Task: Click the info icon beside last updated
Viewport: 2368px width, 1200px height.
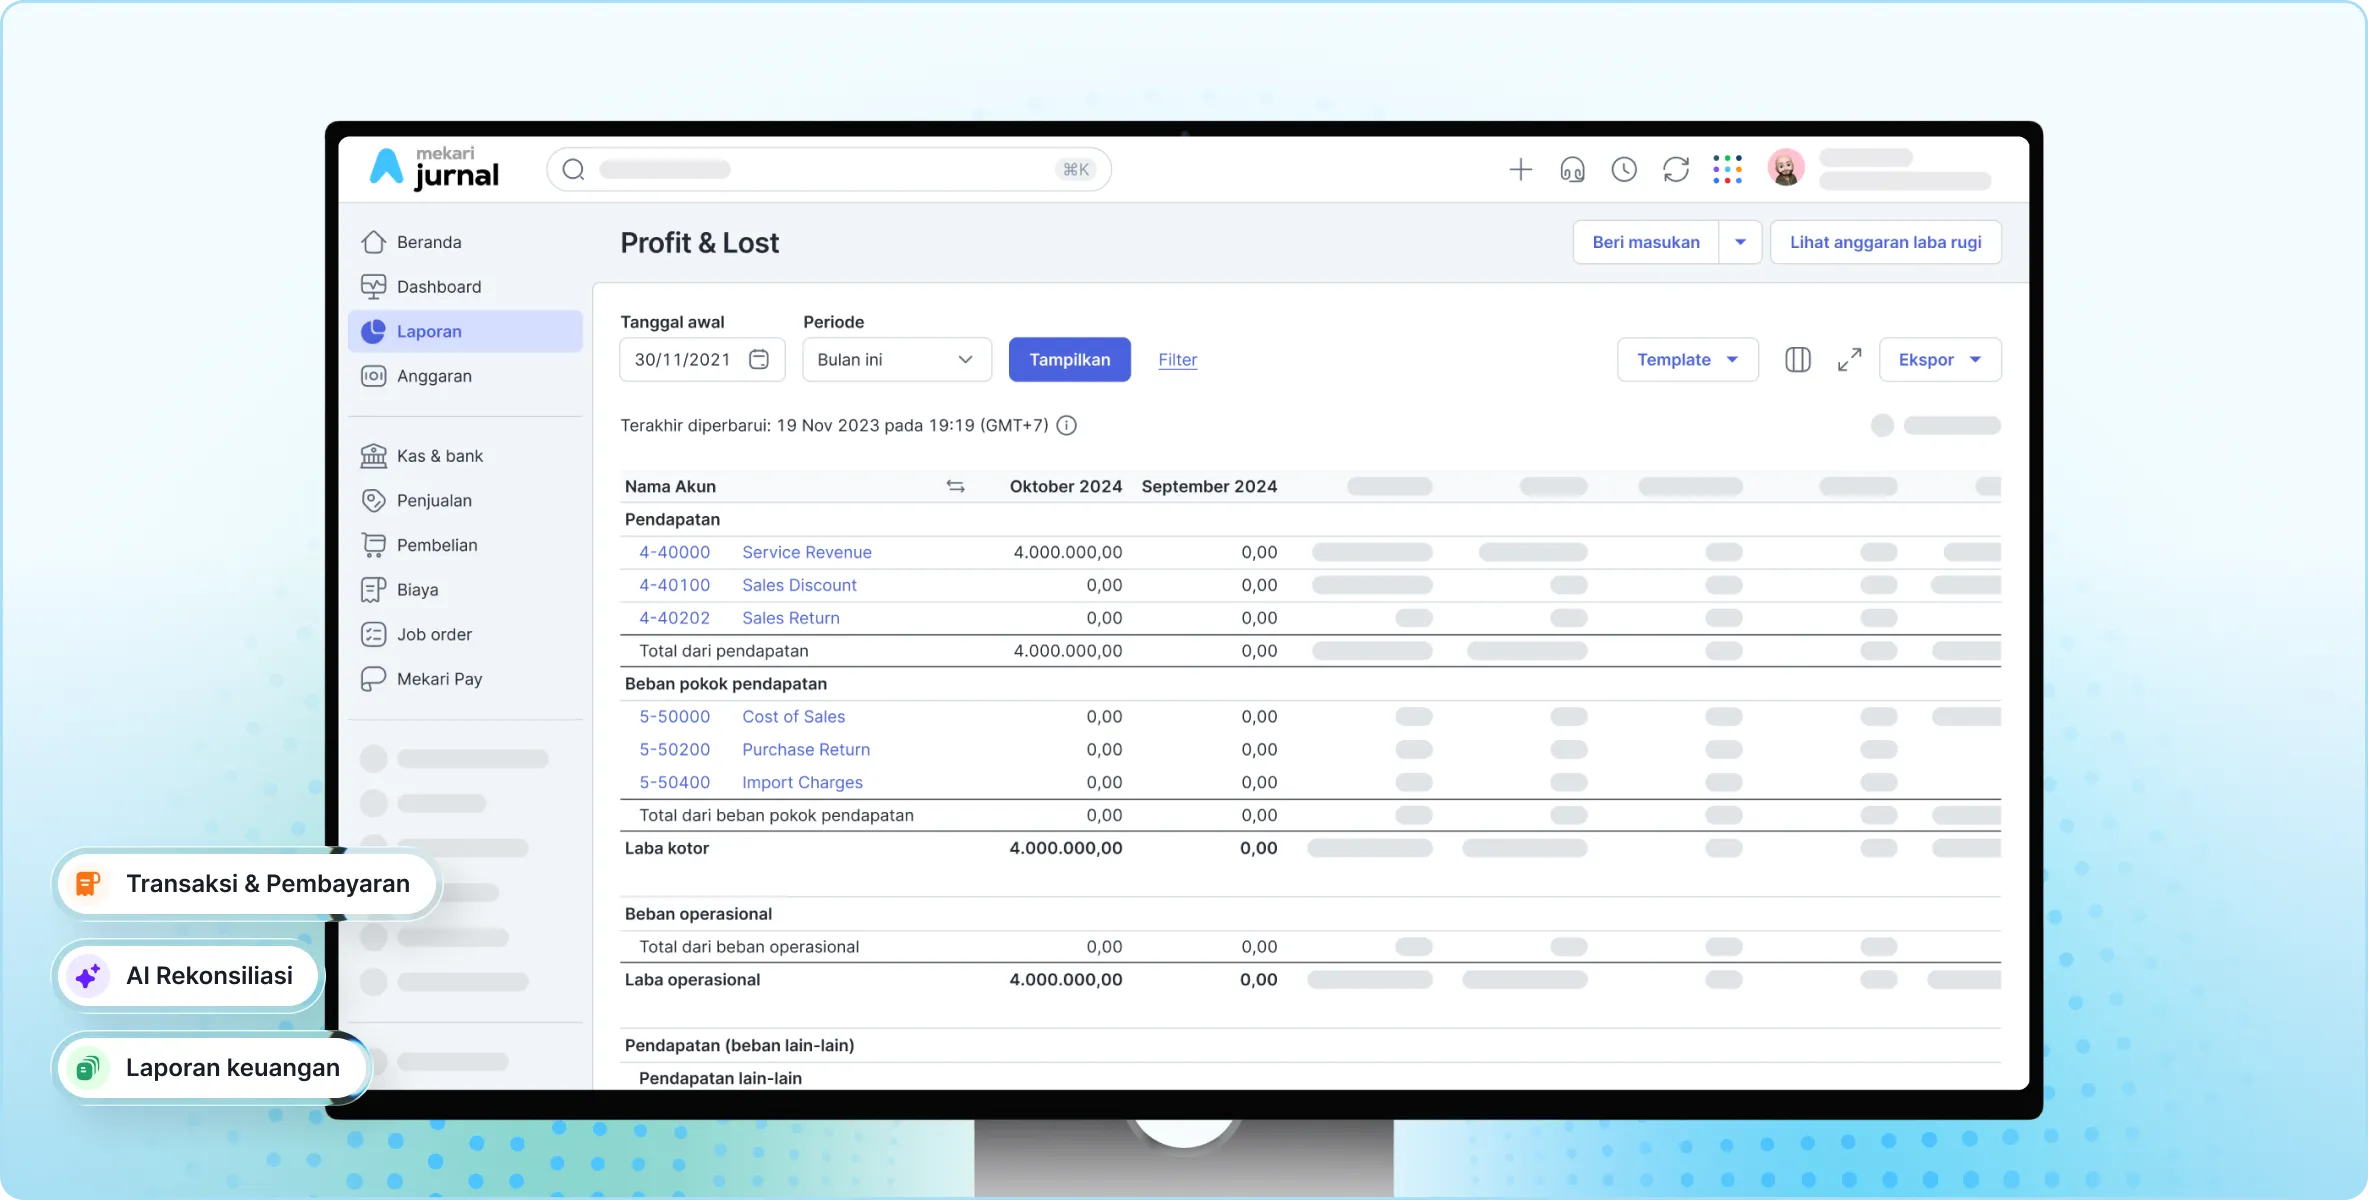Action: pos(1067,425)
